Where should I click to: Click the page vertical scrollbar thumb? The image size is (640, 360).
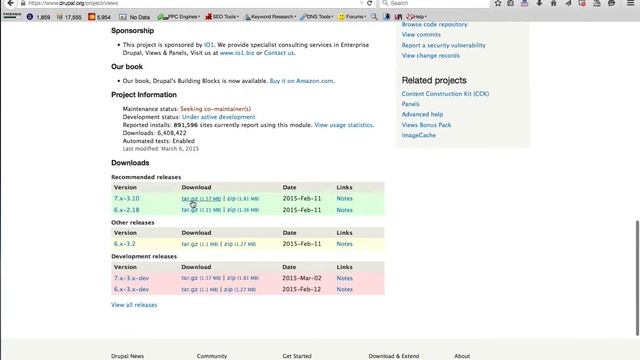pos(637,278)
